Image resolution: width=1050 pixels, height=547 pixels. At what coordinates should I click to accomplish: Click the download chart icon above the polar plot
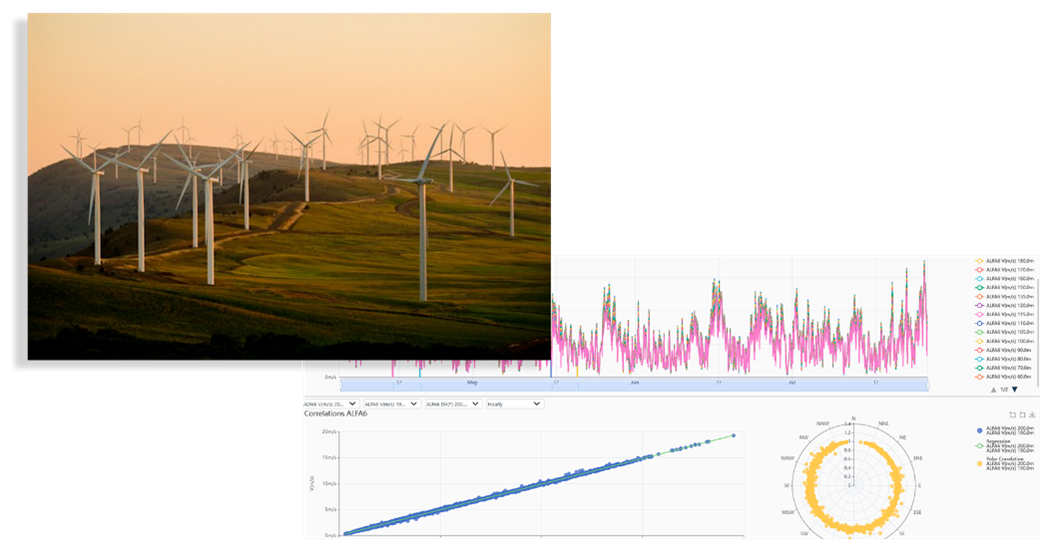click(x=1032, y=414)
